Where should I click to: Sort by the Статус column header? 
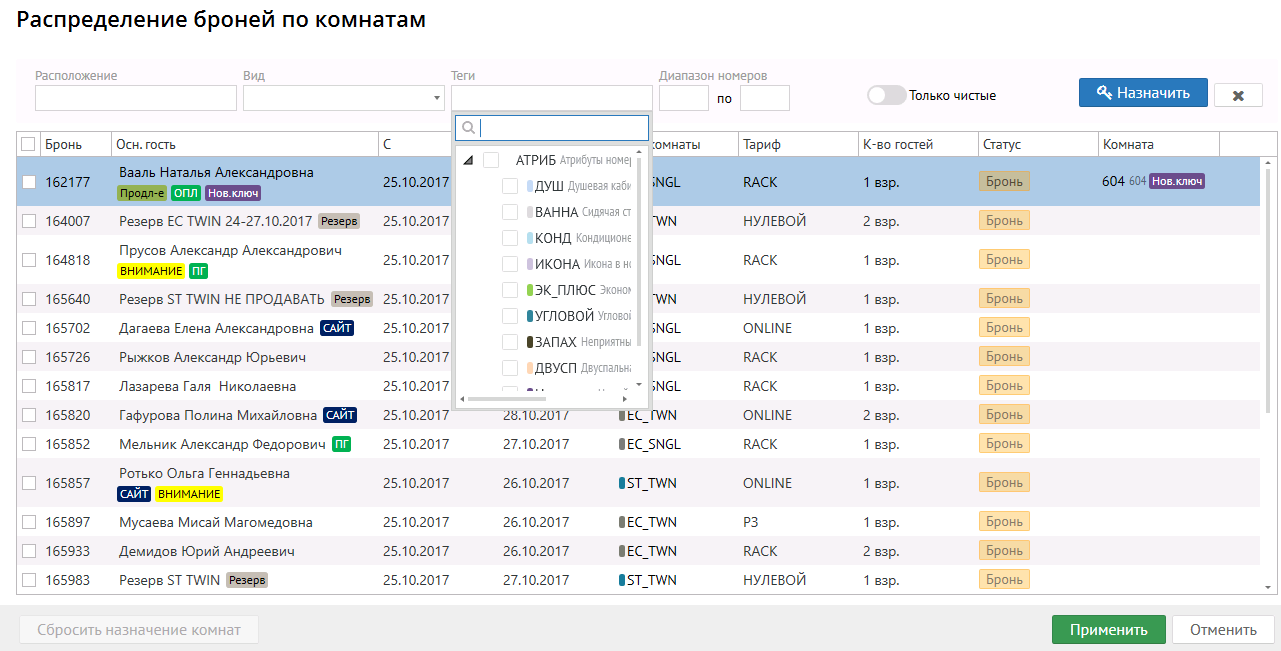coord(1037,144)
